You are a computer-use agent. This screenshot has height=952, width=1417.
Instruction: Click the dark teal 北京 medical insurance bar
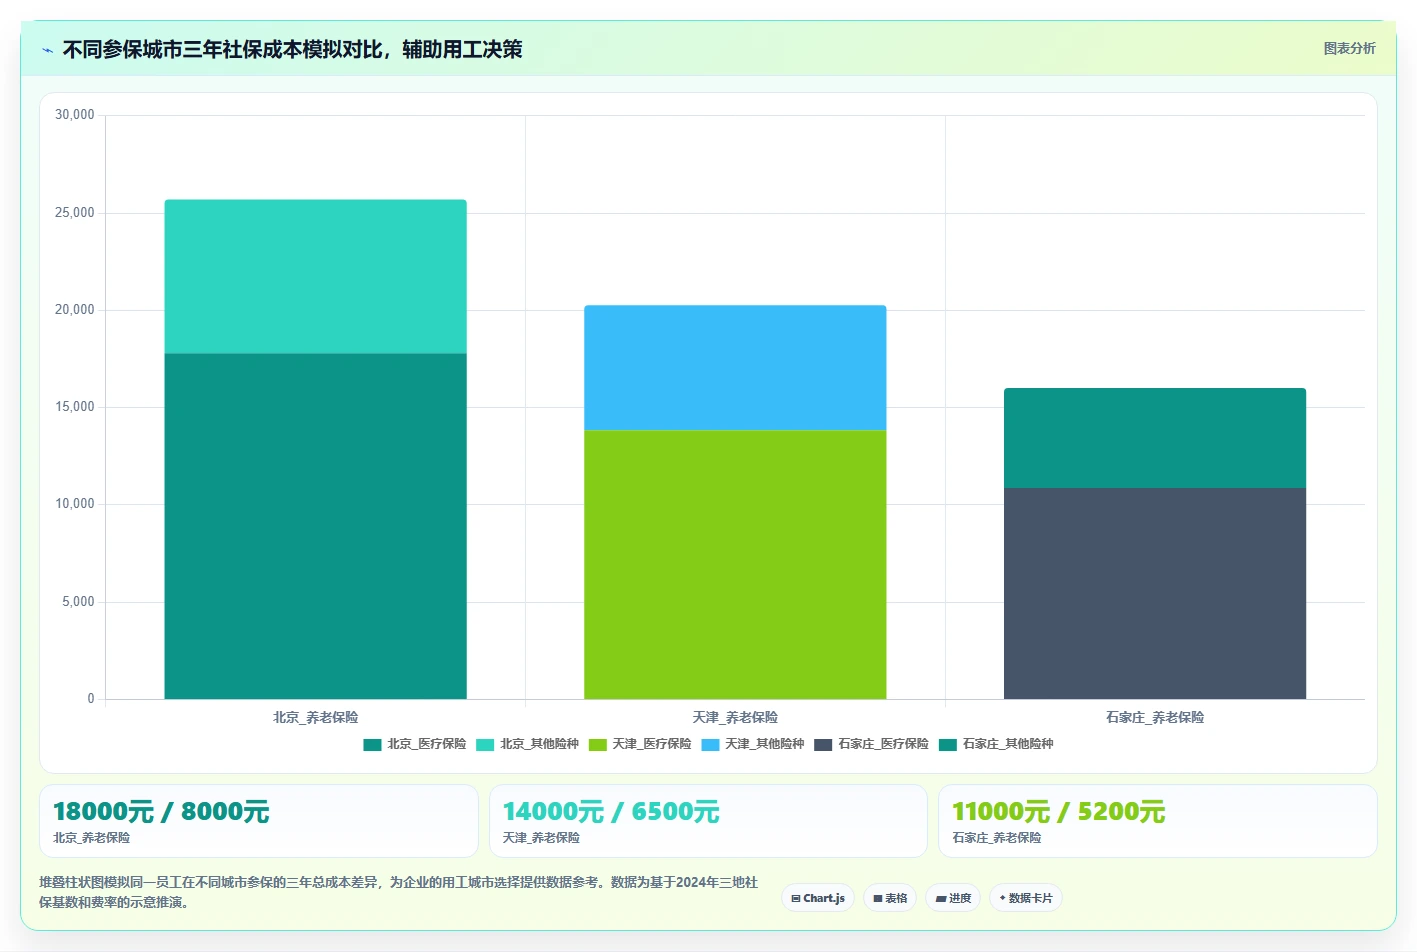[x=315, y=526]
